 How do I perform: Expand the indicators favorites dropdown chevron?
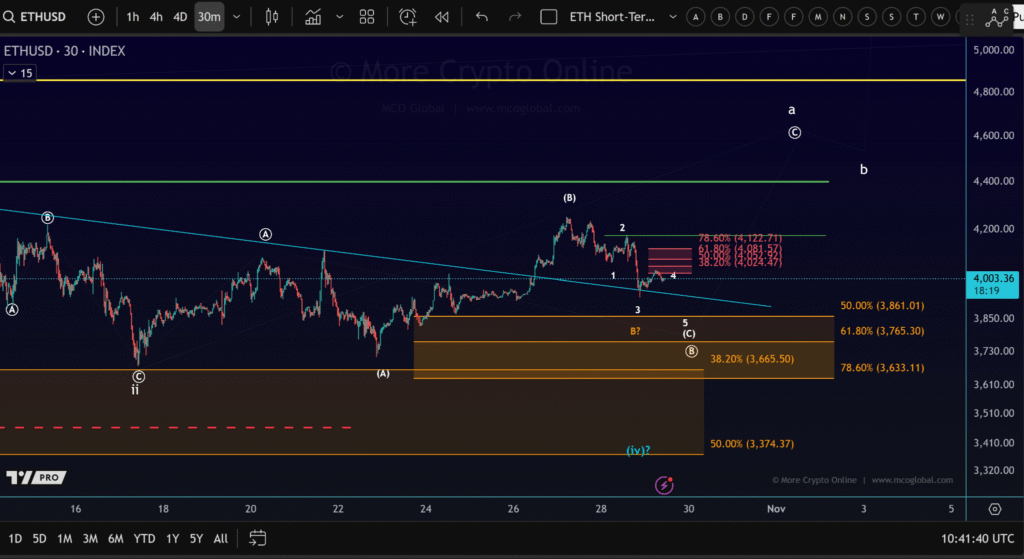coord(340,17)
